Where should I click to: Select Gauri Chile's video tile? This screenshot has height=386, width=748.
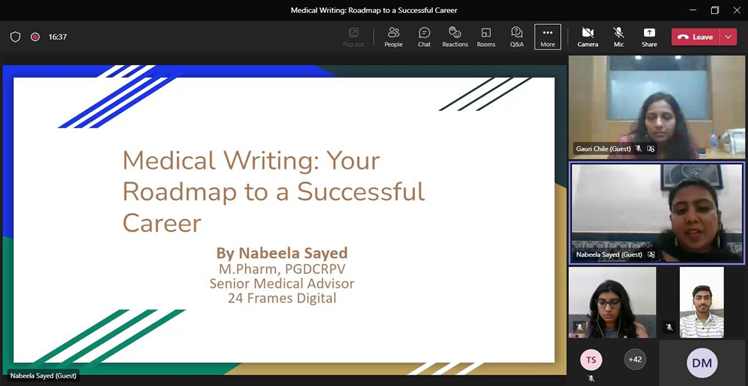656,107
